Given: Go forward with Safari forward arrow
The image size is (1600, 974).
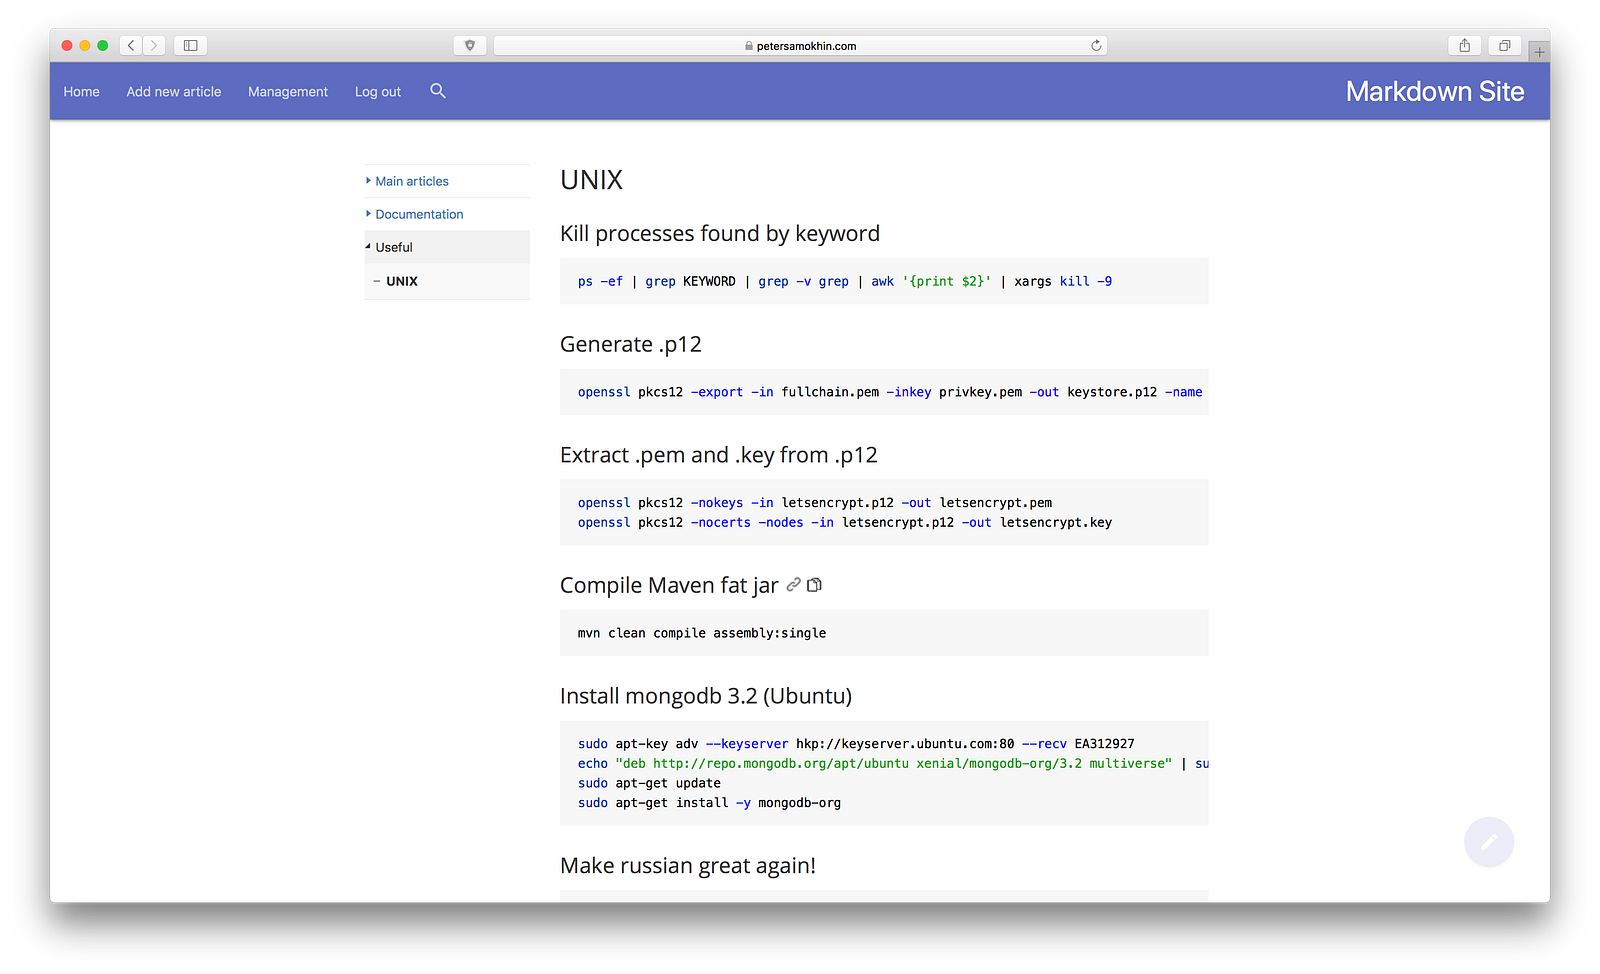Looking at the screenshot, I should pos(154,45).
